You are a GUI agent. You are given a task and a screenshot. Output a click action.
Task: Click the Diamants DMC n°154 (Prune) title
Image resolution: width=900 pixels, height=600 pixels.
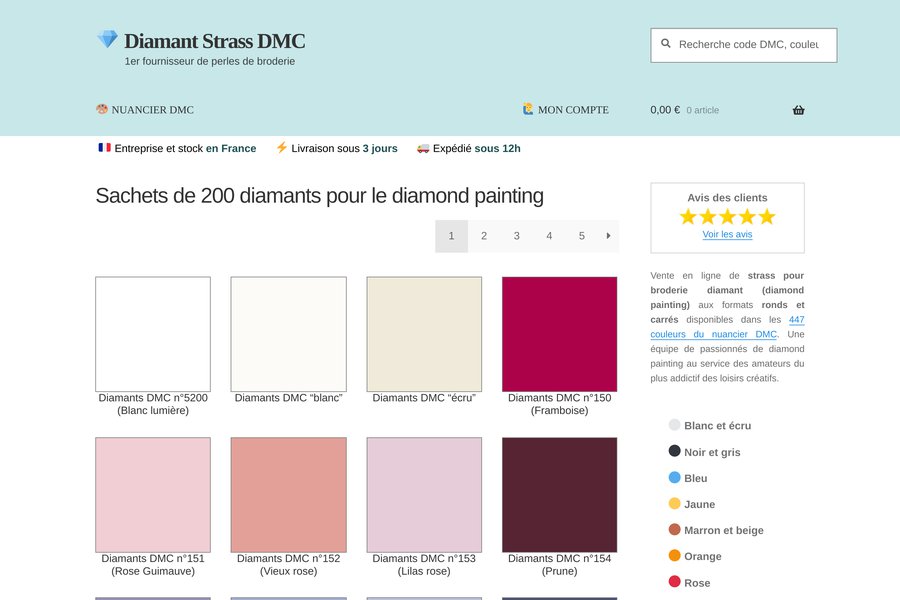click(x=560, y=565)
